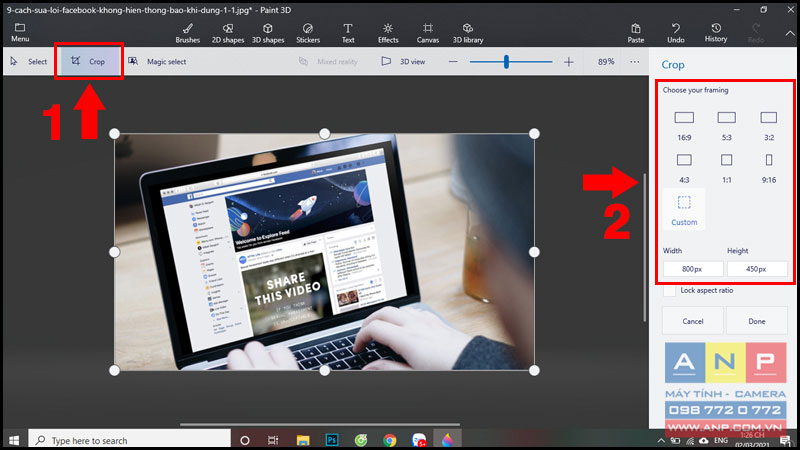The height and width of the screenshot is (450, 800).
Task: Choose the Magic select tool
Action: click(157, 62)
